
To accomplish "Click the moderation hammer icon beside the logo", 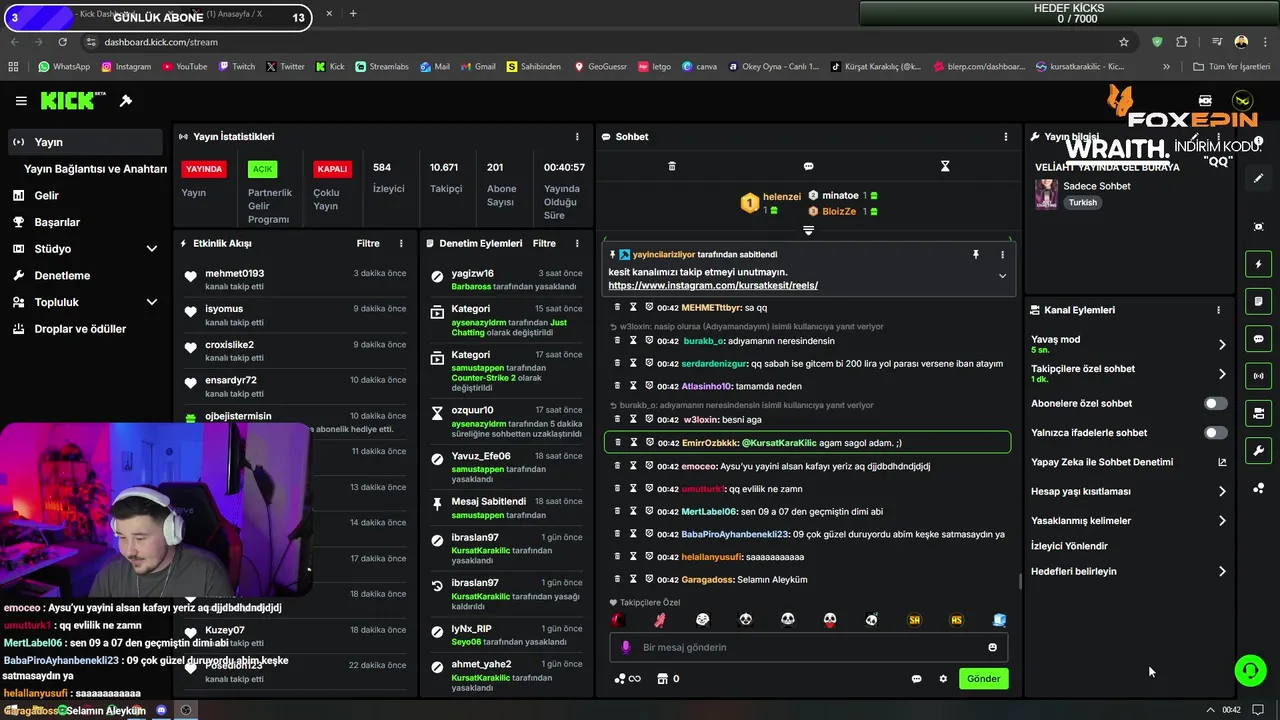I will click(x=126, y=101).
